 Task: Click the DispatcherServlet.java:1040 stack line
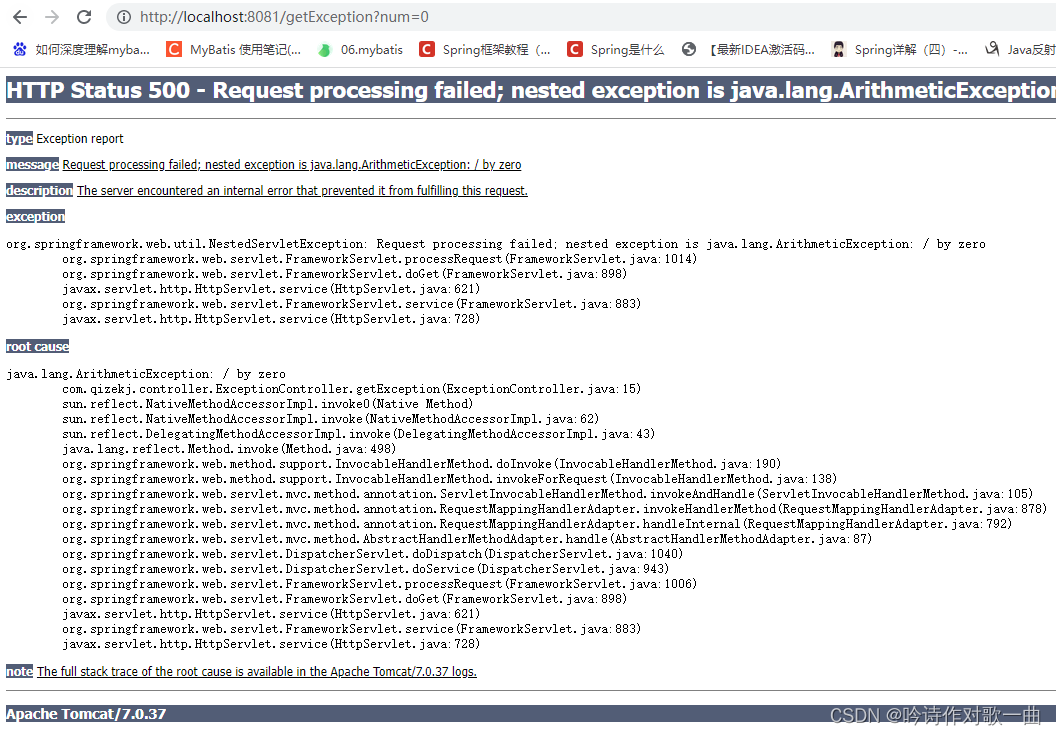[x=372, y=554]
